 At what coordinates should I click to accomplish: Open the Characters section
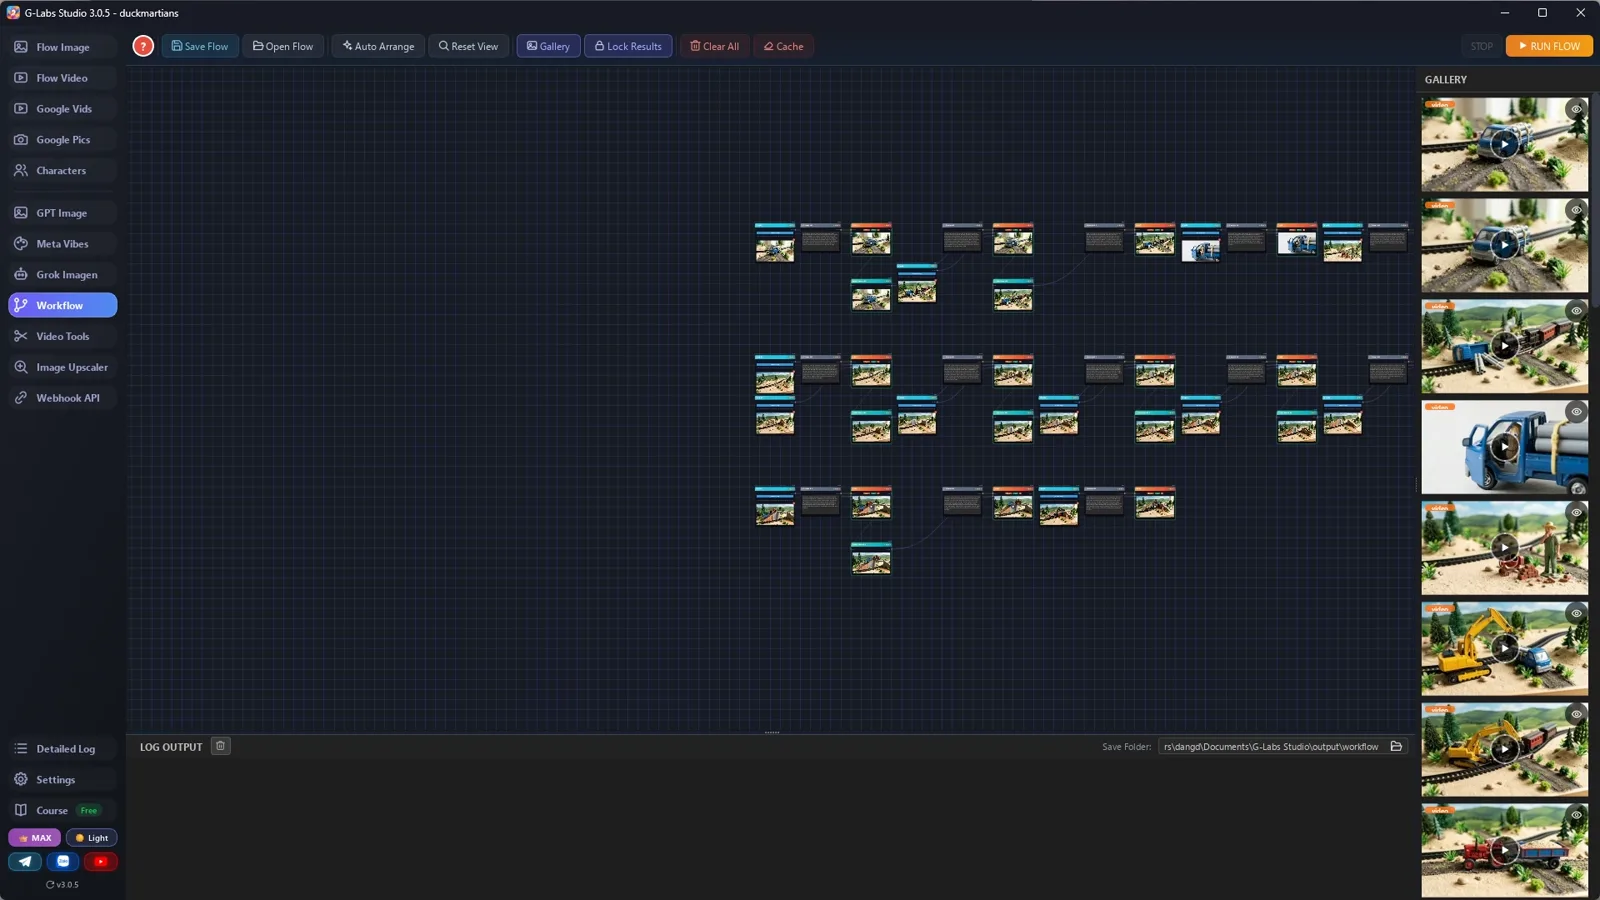(63, 171)
